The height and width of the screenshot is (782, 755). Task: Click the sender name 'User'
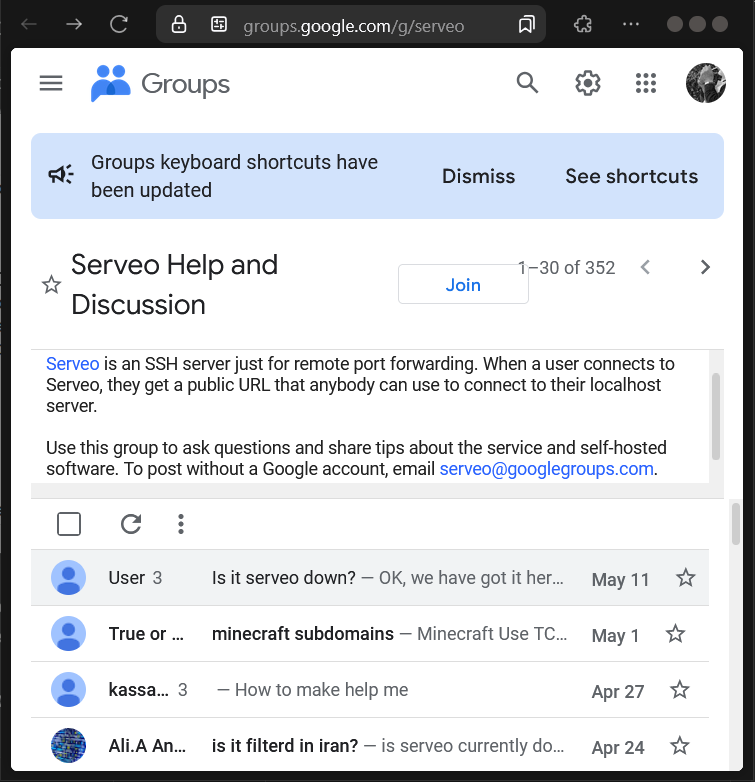click(x=127, y=578)
